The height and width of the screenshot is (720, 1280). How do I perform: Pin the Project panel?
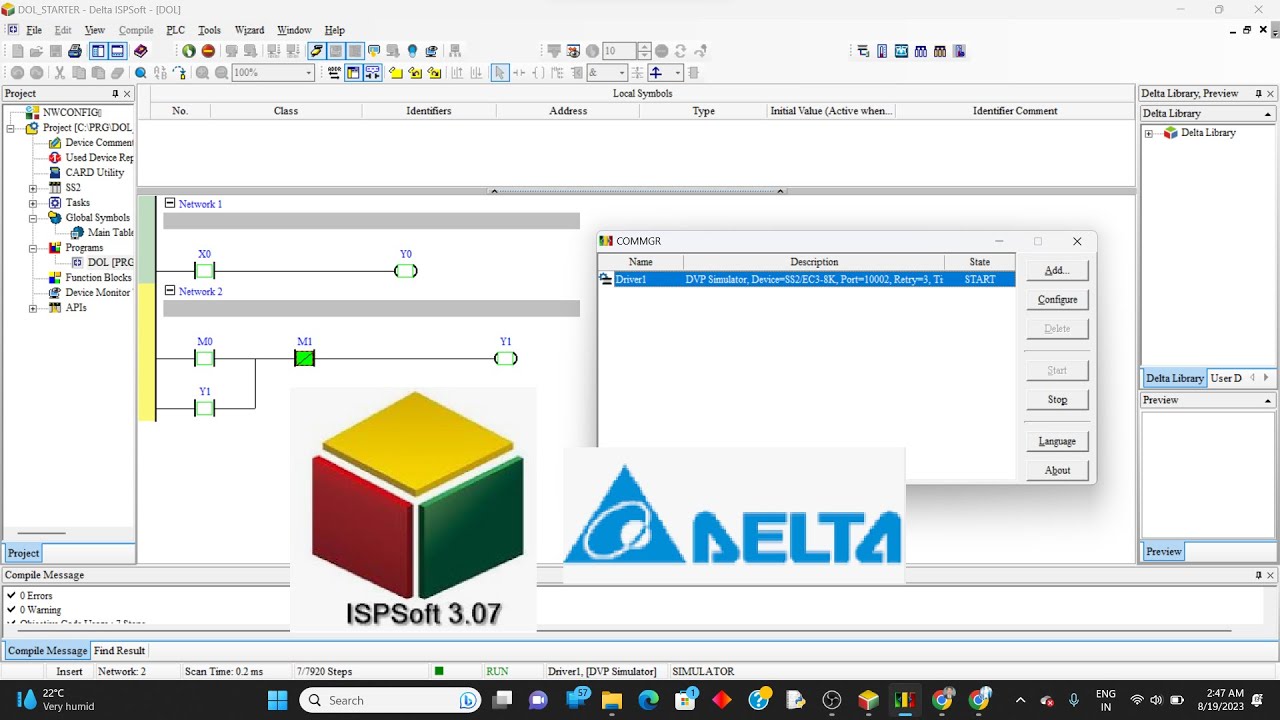[115, 93]
